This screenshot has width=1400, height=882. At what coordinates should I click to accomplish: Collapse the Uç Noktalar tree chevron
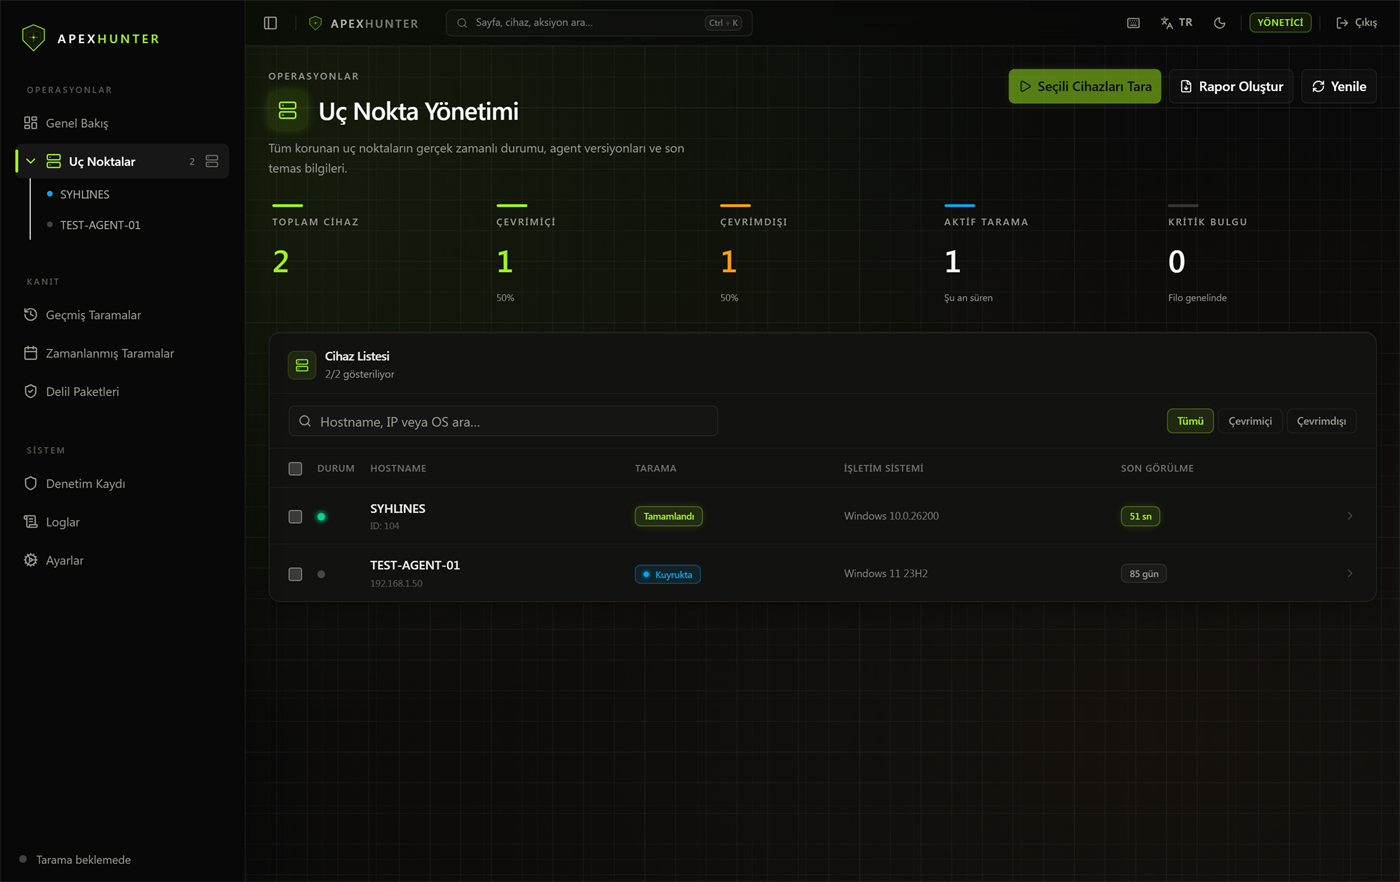31,161
